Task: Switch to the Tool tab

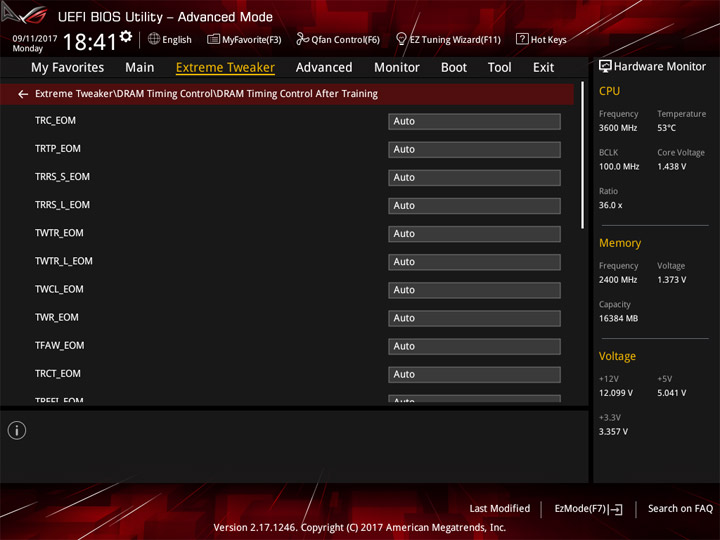Action: coord(500,68)
